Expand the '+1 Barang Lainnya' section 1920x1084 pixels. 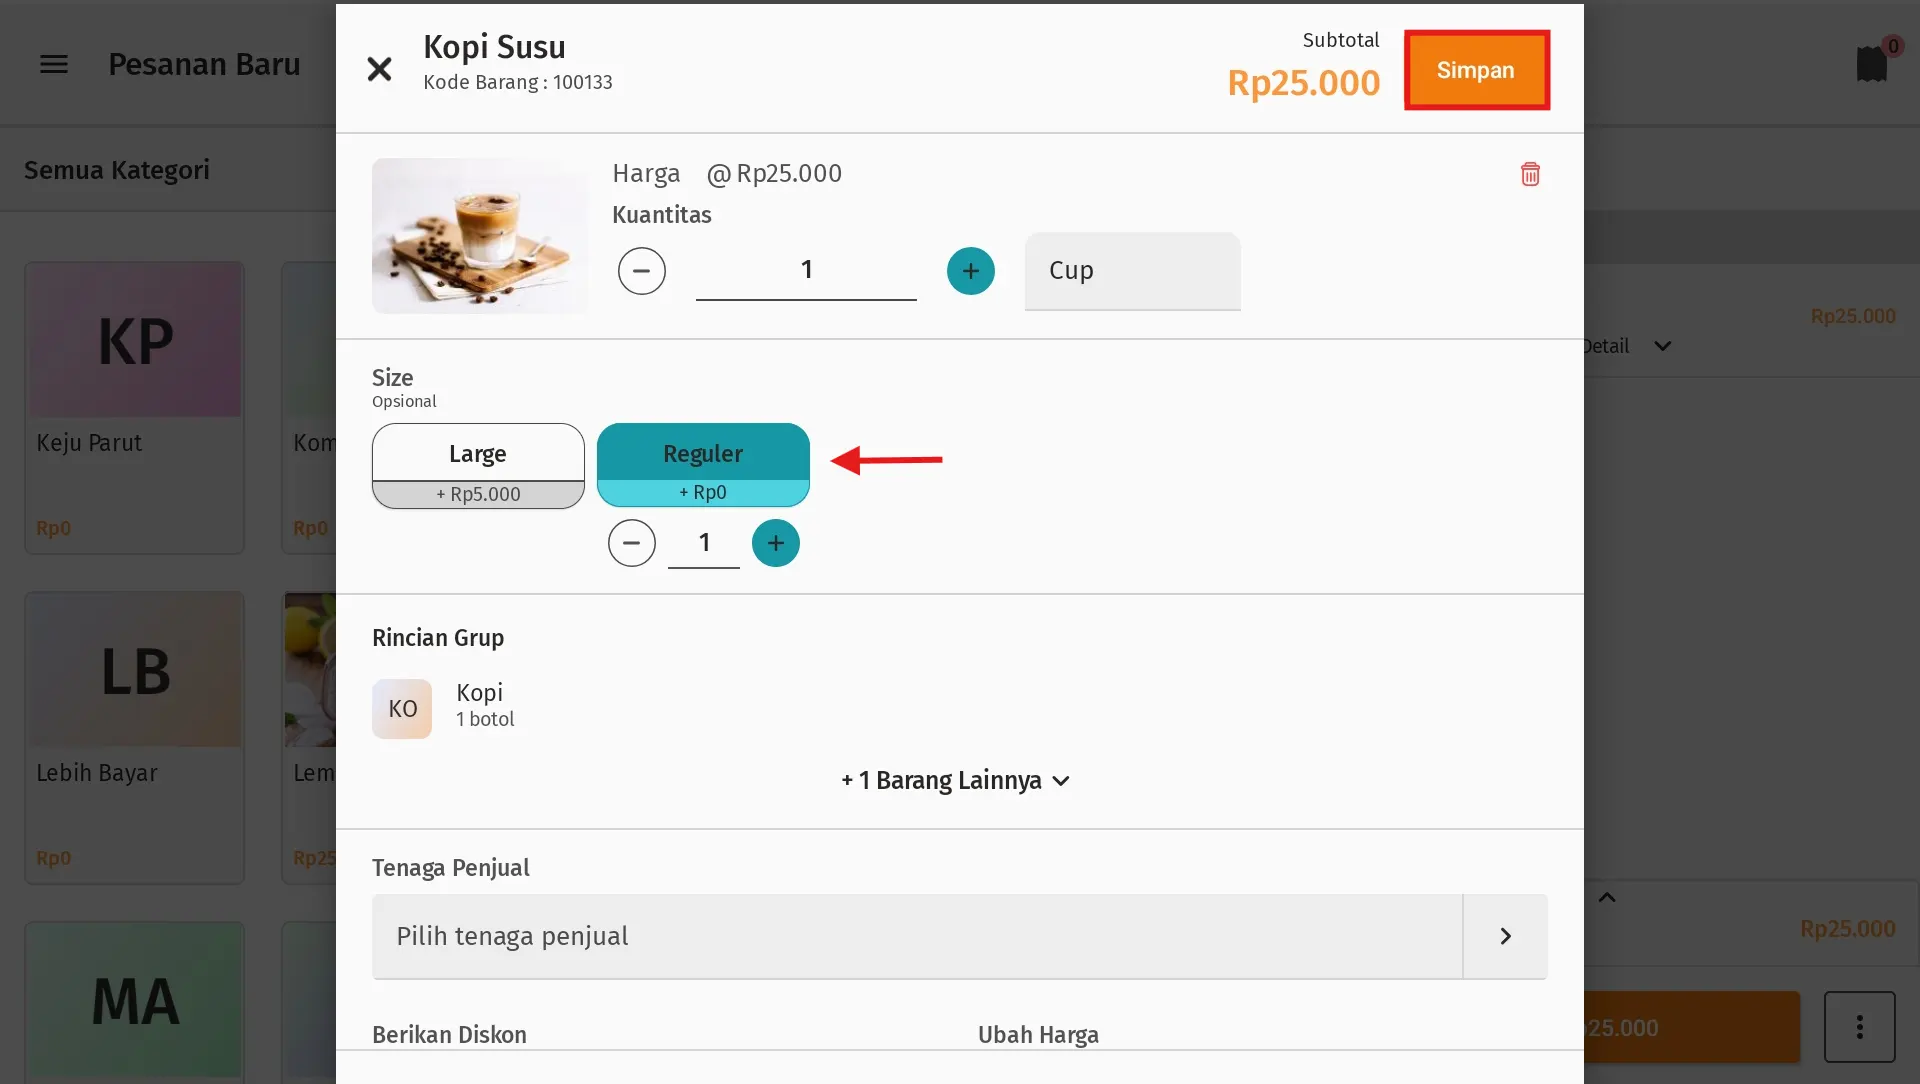954,781
